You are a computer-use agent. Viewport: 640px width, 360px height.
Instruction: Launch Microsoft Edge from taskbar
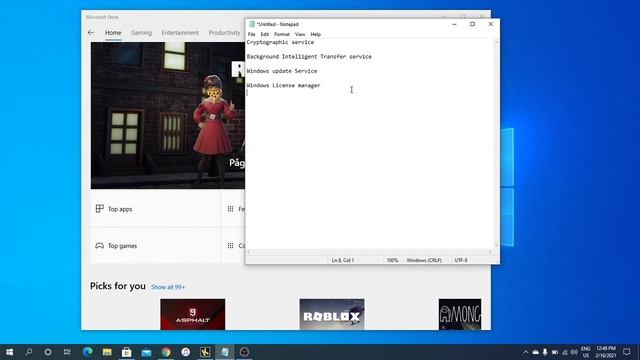coord(87,352)
